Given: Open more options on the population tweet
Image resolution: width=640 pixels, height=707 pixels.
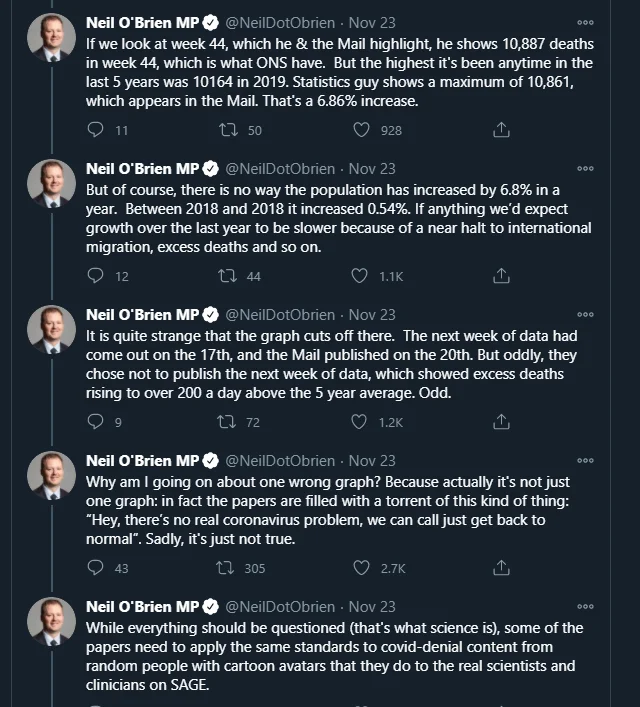Looking at the screenshot, I should click(x=585, y=169).
